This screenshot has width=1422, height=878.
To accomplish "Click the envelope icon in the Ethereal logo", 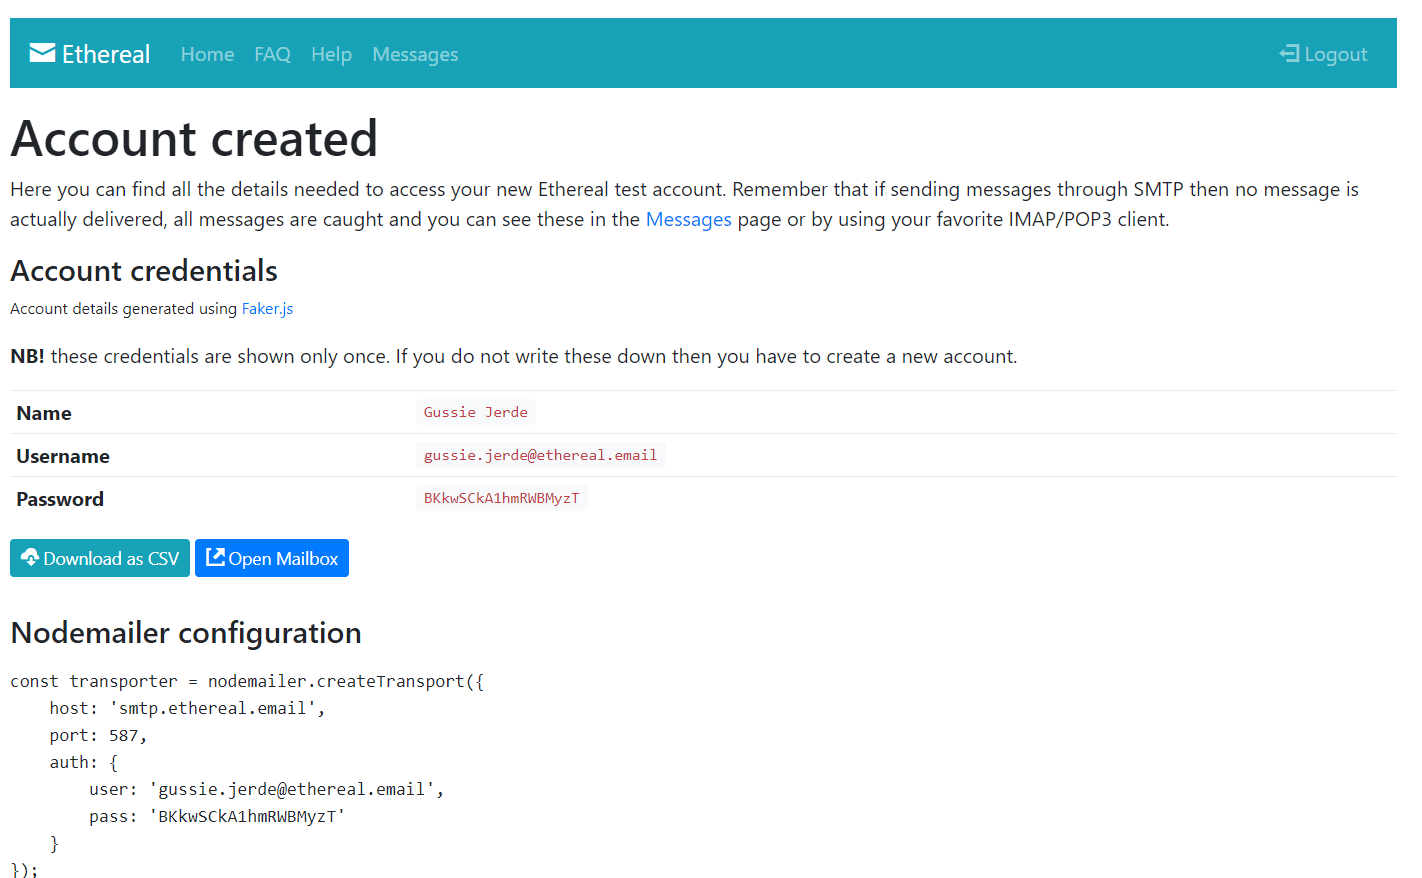I will coord(40,52).
